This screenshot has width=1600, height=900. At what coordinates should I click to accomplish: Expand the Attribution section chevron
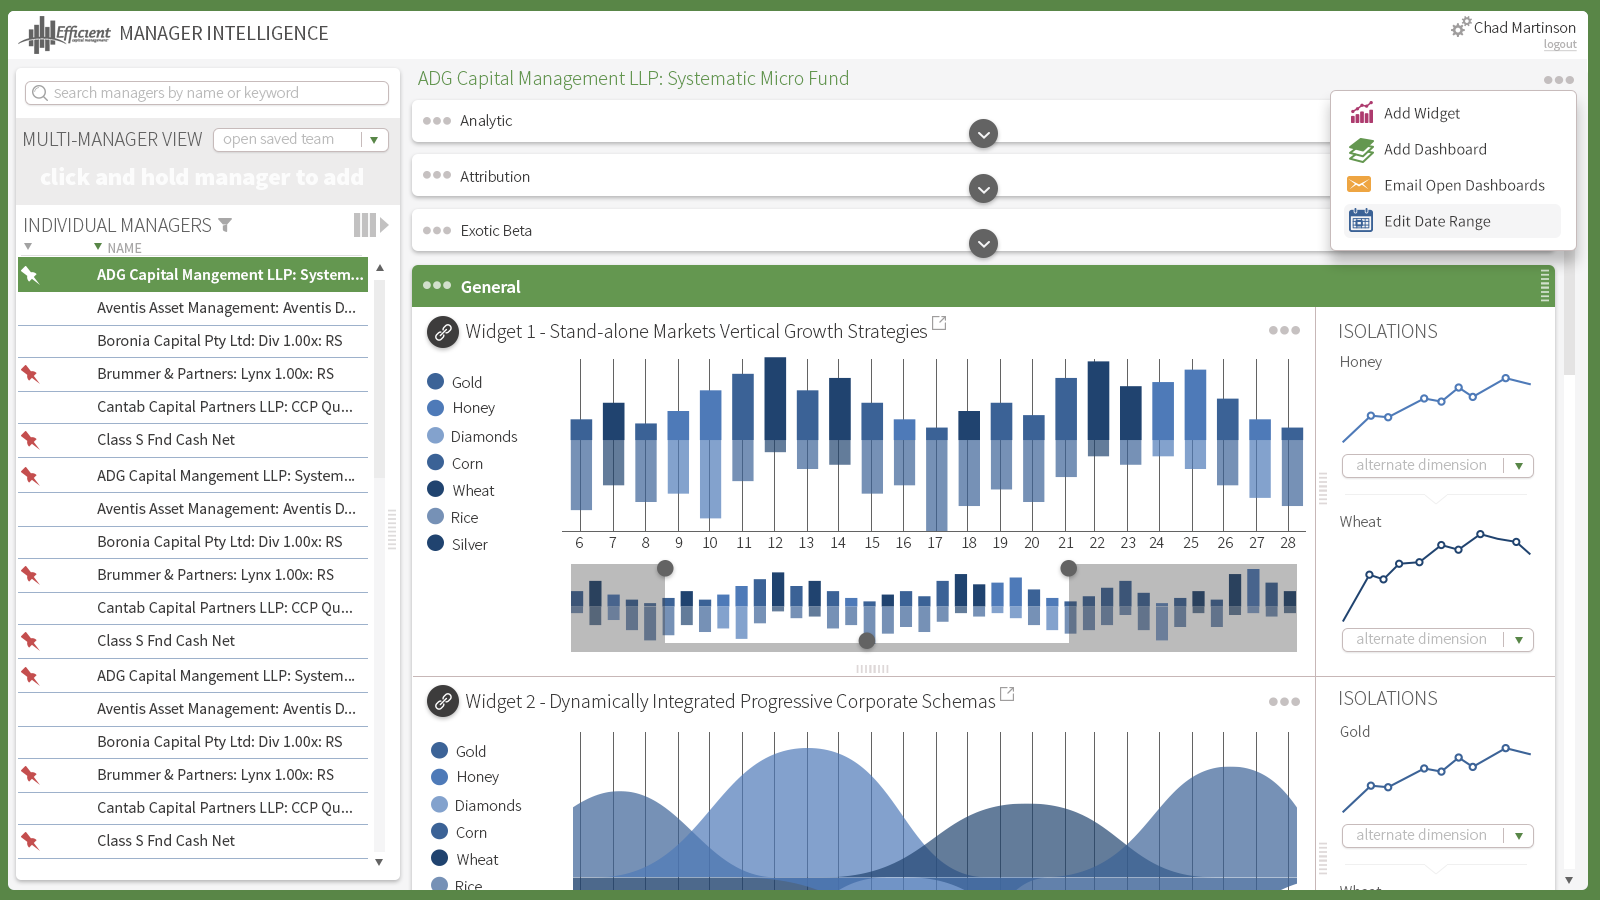[x=984, y=188]
